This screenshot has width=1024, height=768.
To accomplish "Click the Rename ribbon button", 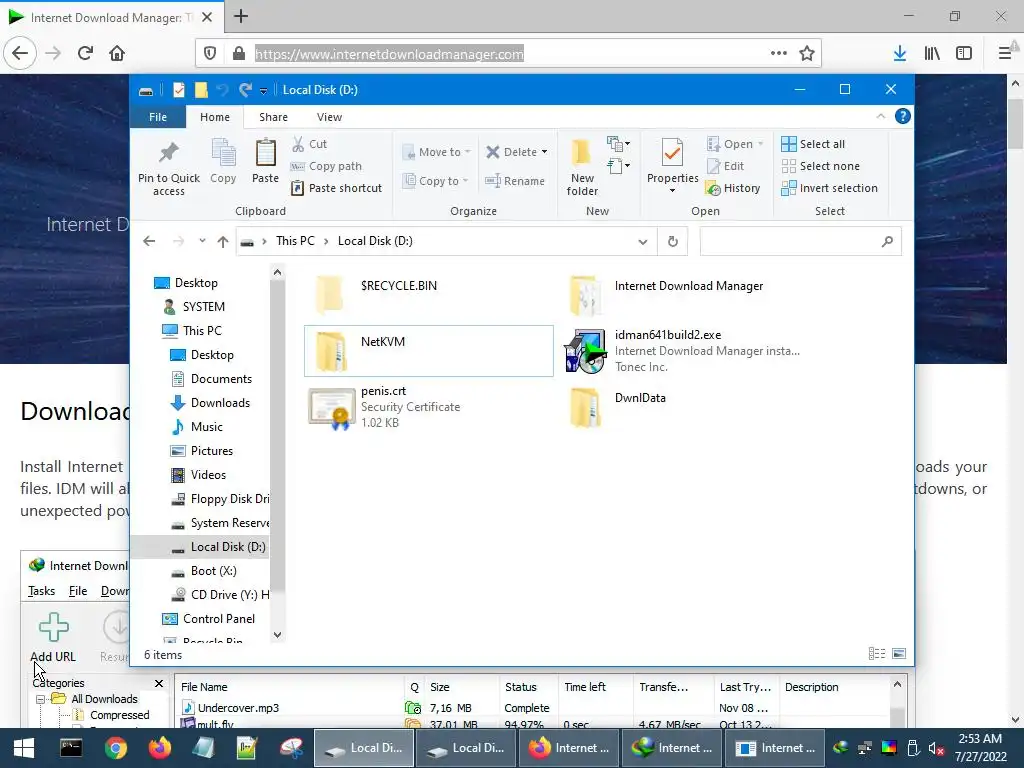I will (515, 181).
